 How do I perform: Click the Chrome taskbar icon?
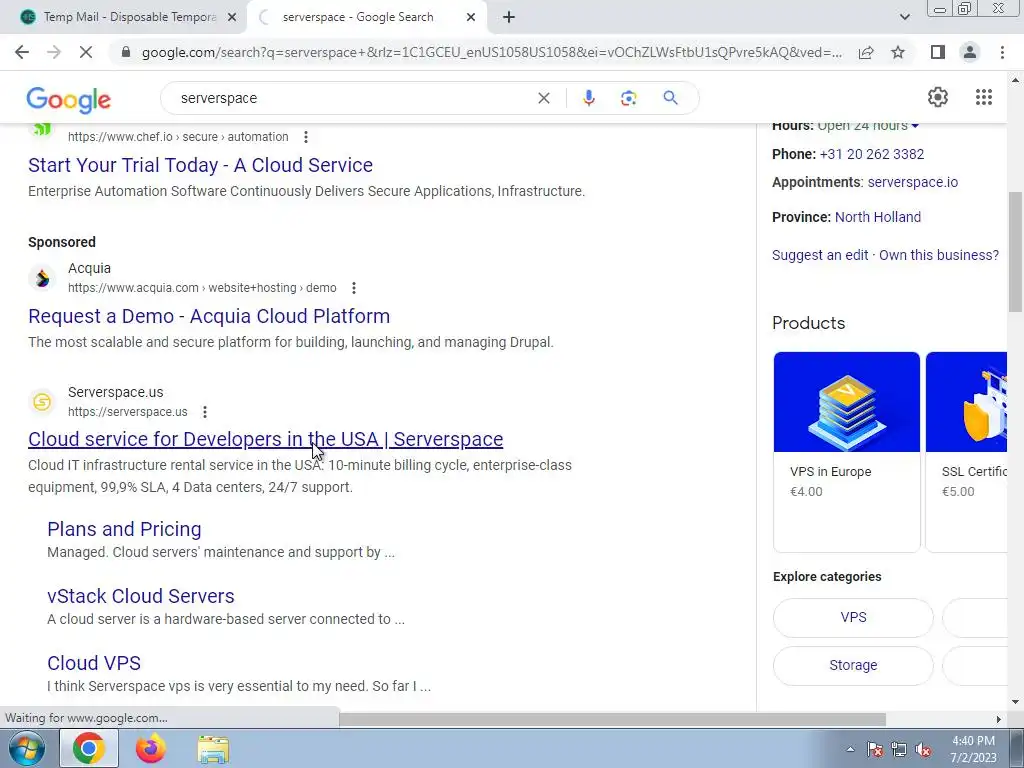click(x=89, y=748)
